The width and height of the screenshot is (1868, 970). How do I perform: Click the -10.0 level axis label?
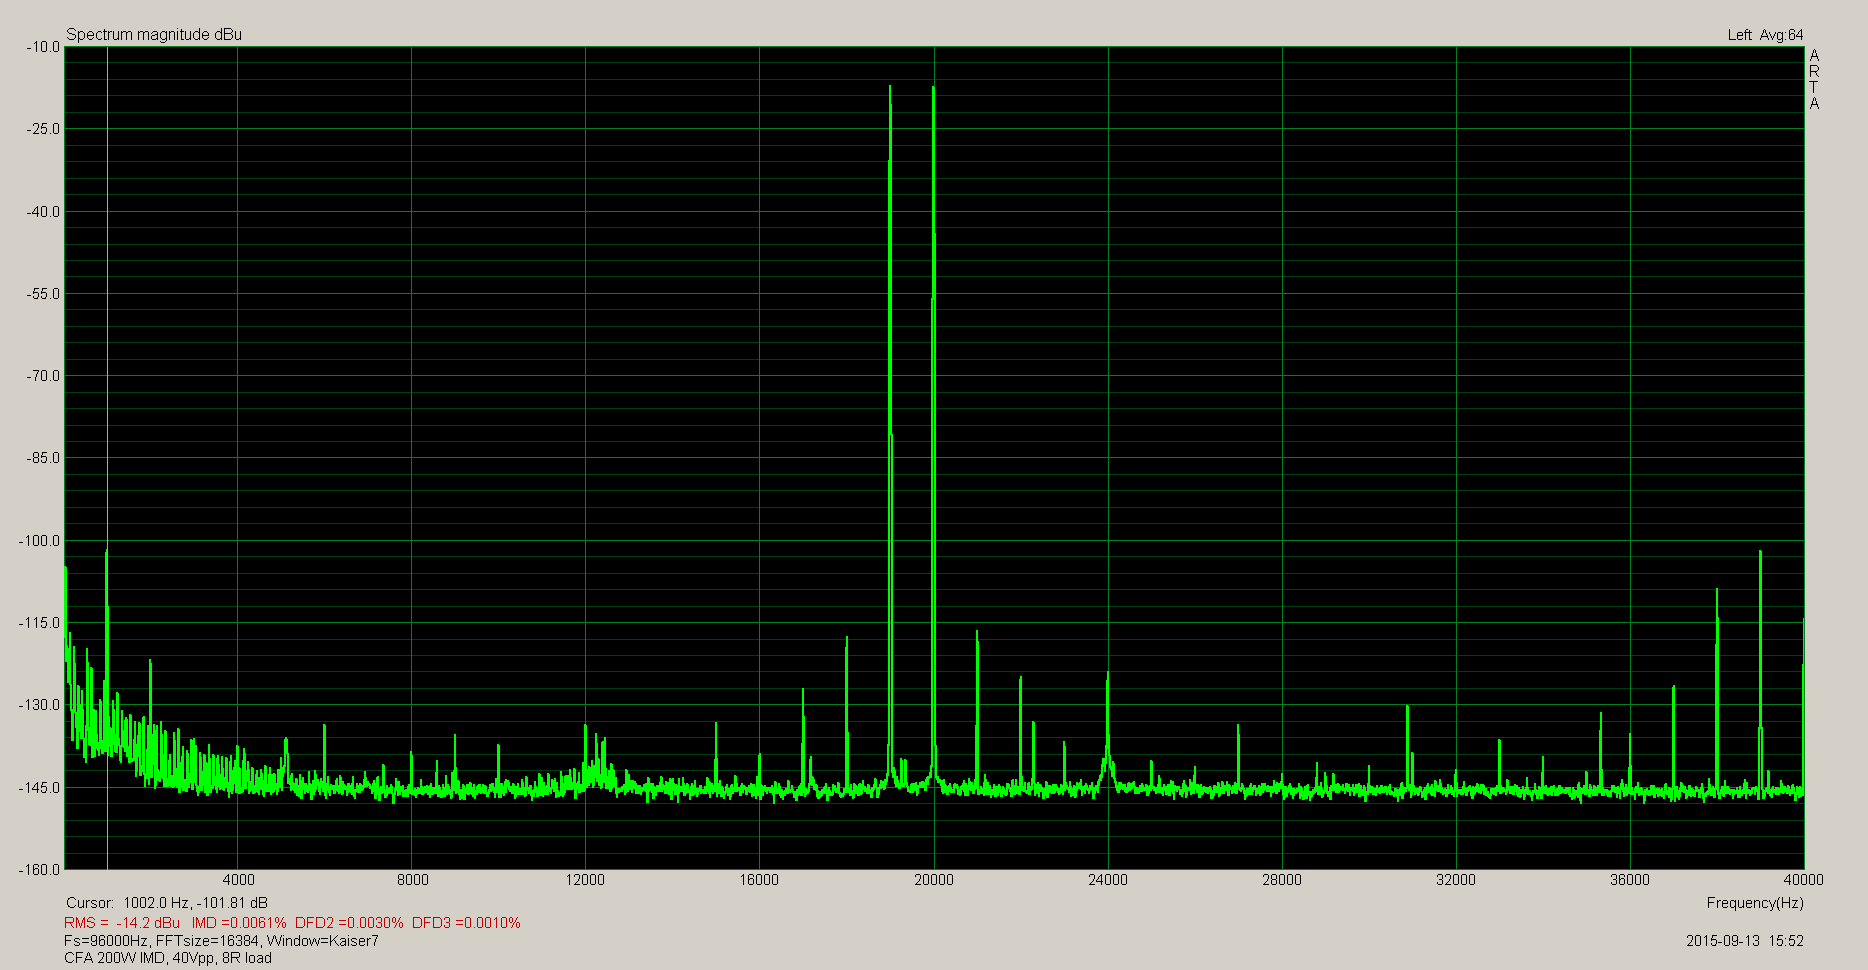(42, 47)
